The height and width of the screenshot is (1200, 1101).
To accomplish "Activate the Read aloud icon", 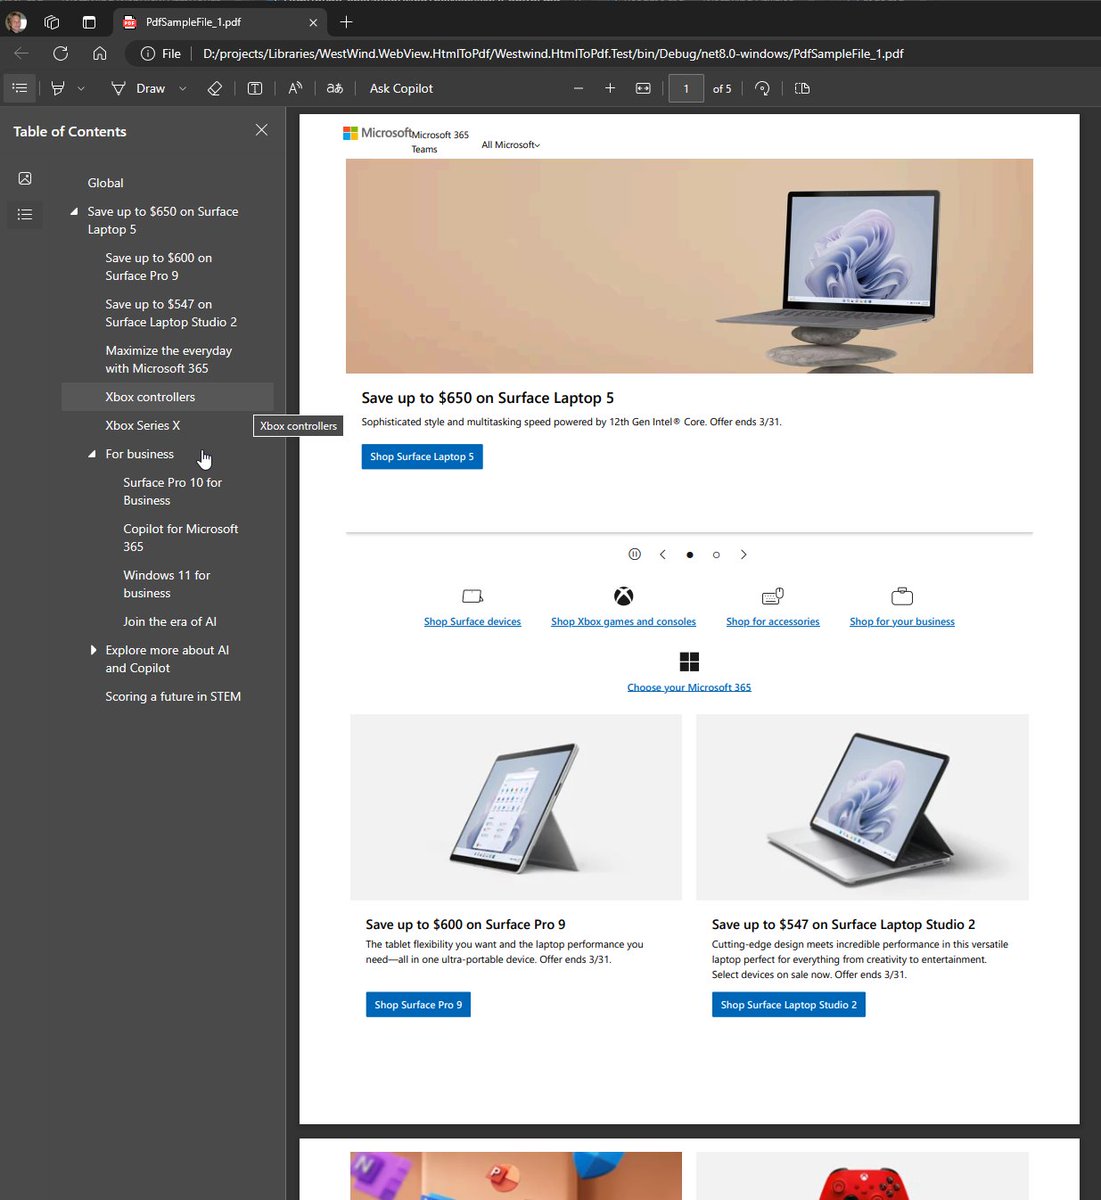I will click(x=295, y=88).
